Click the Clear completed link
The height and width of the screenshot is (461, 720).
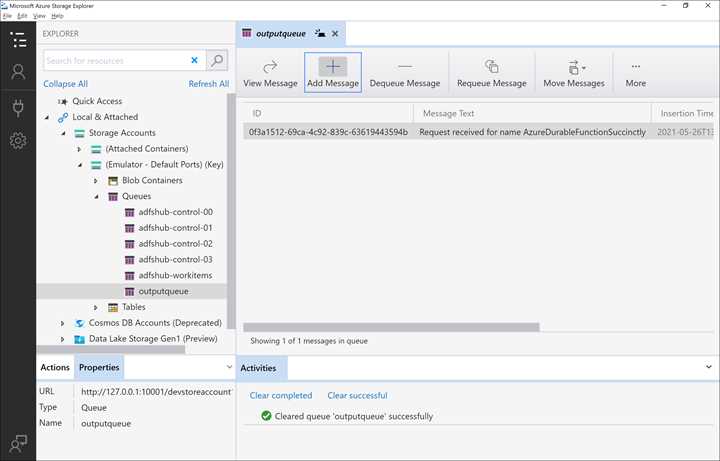(x=281, y=395)
